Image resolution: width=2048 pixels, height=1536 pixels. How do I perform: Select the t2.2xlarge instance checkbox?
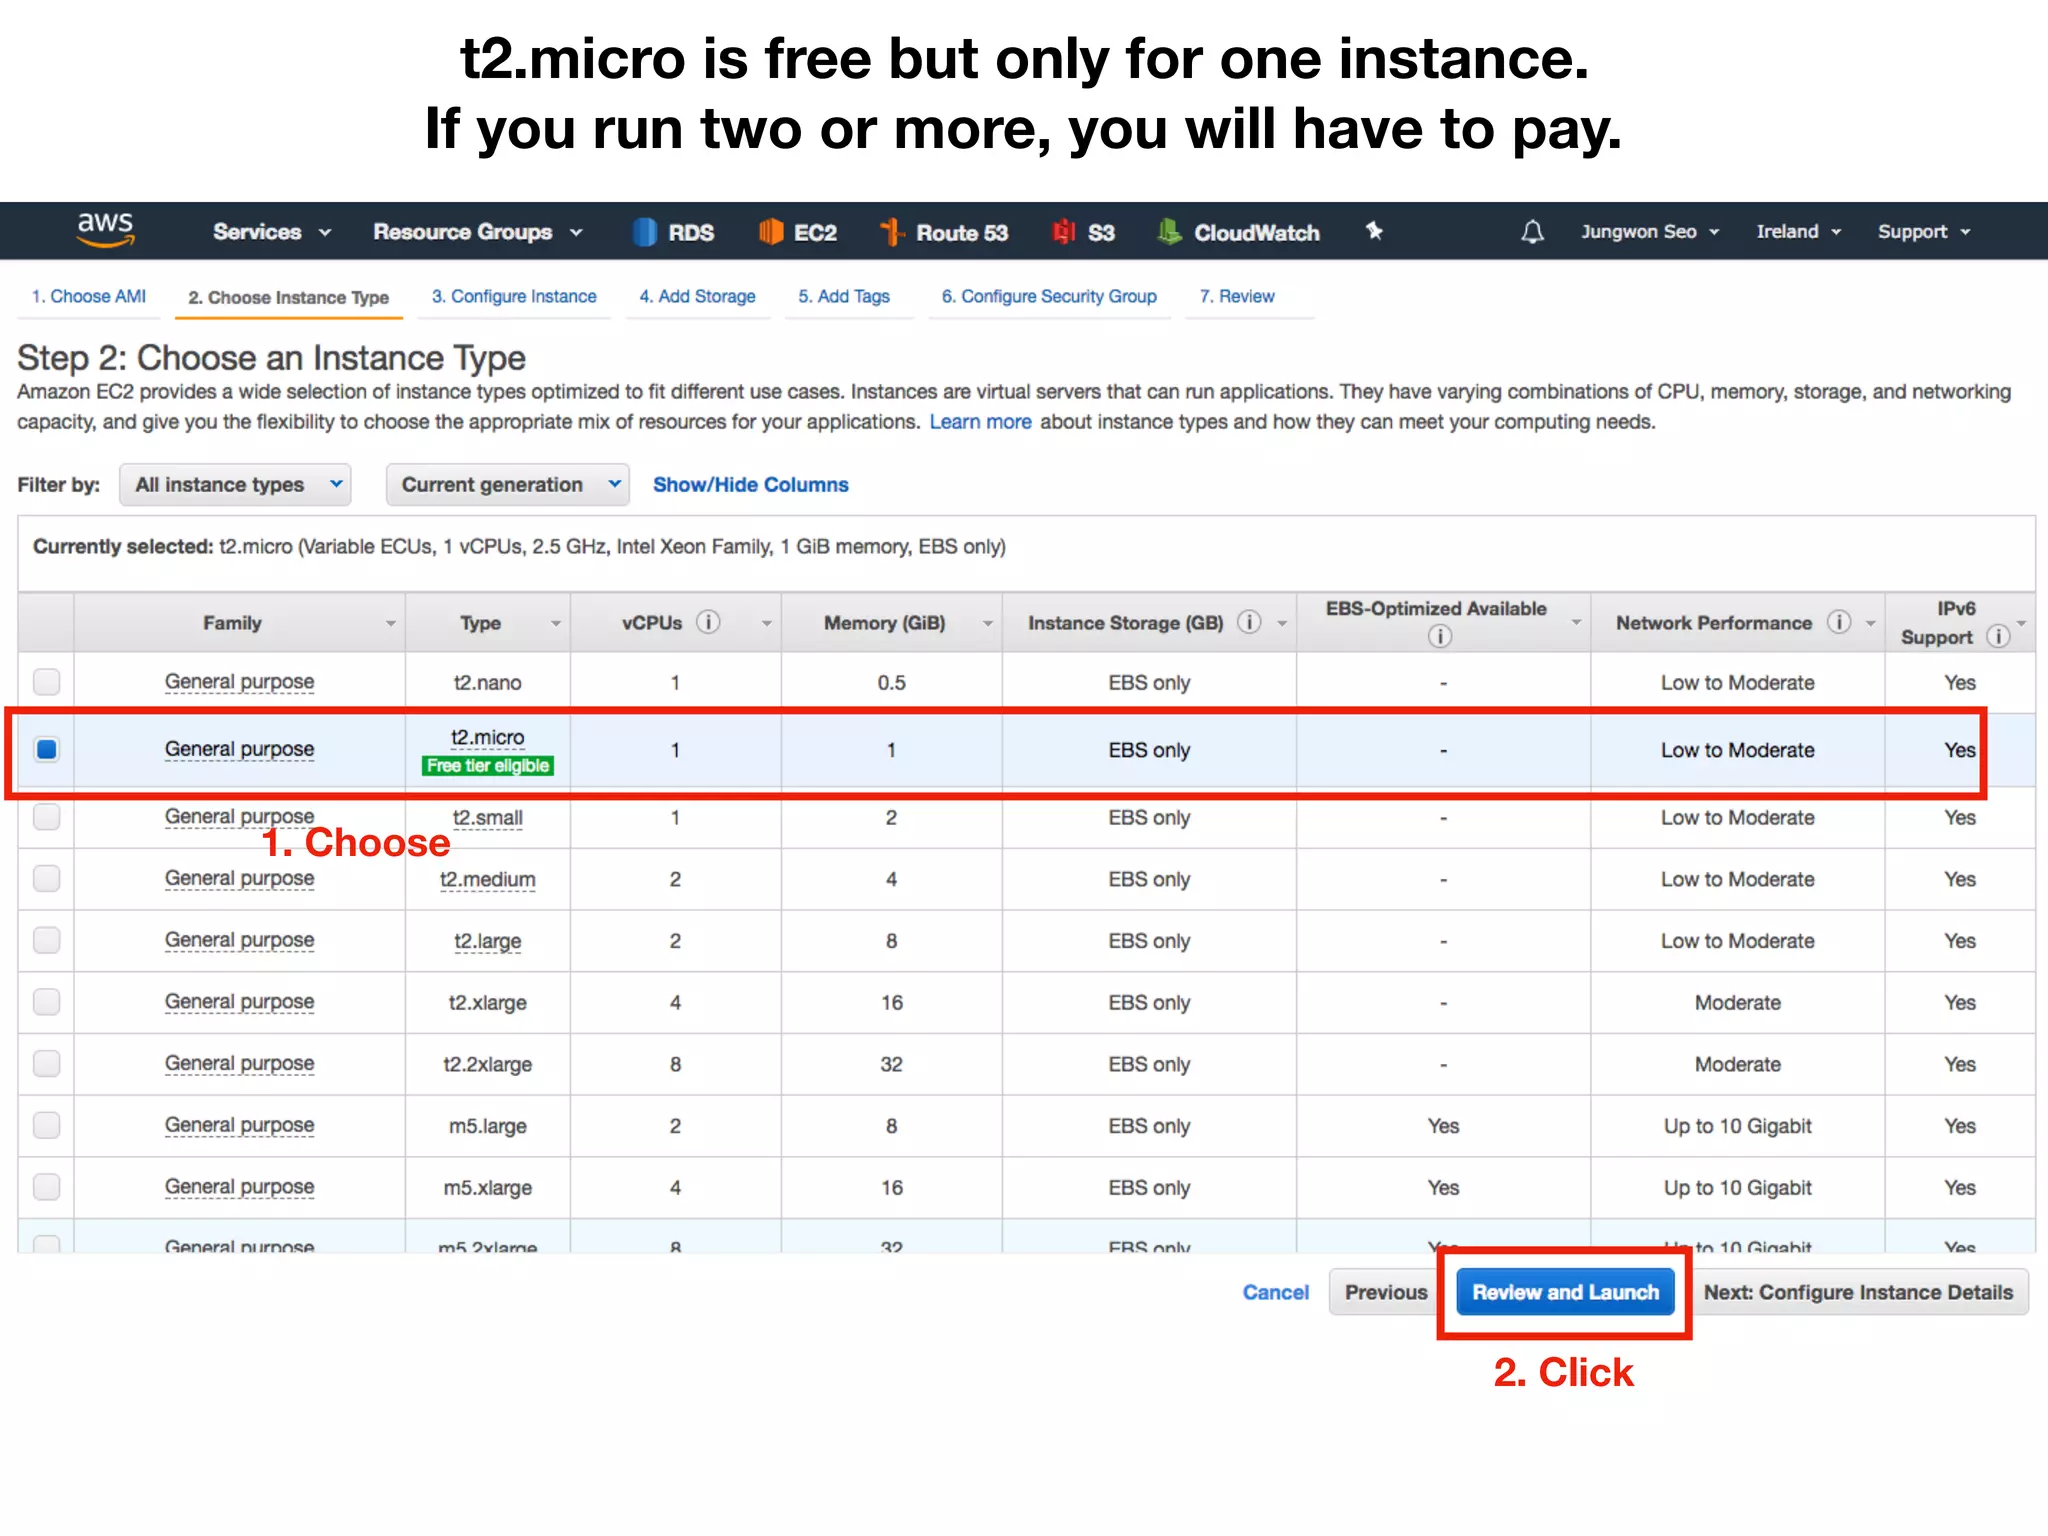coord(47,1064)
